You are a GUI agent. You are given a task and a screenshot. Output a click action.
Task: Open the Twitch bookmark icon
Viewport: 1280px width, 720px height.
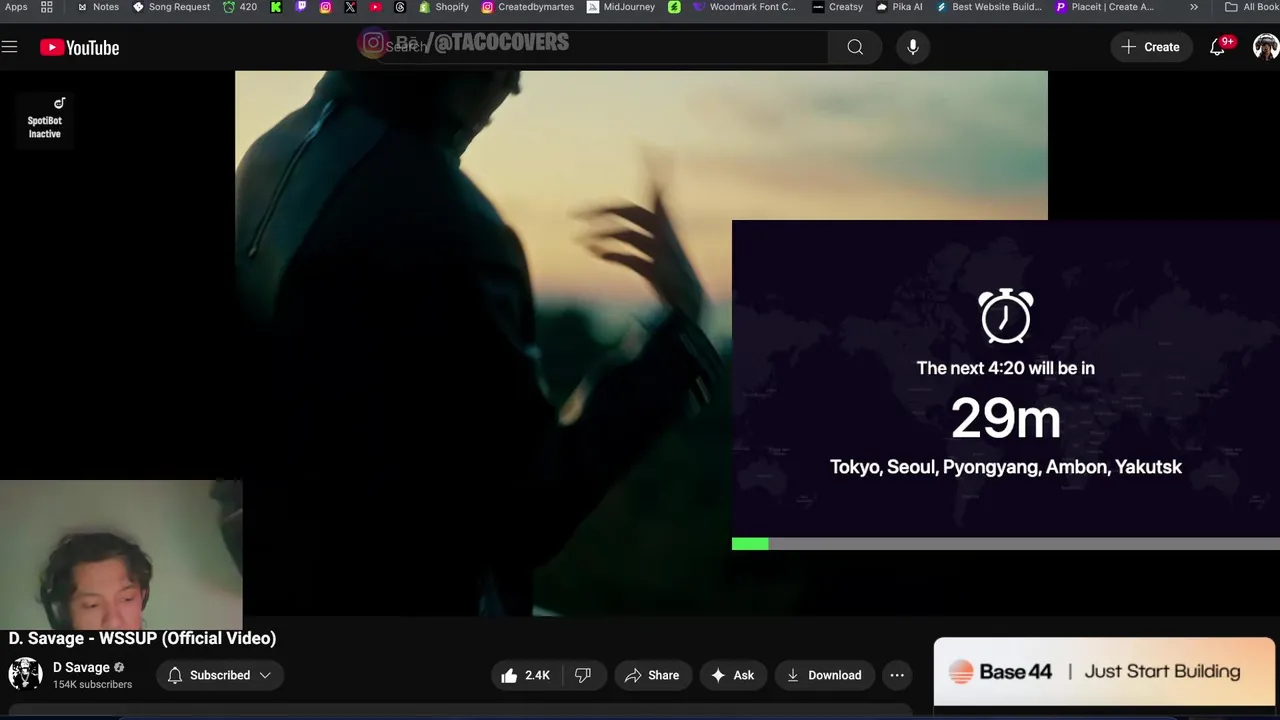pyautogui.click(x=301, y=7)
